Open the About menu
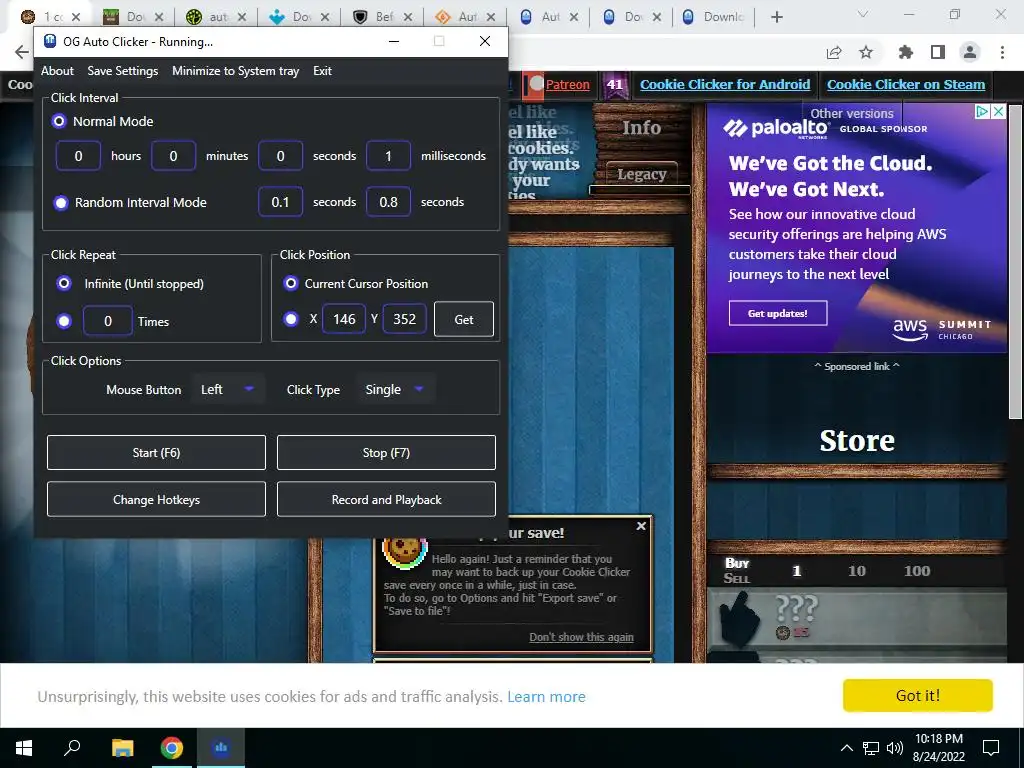The height and width of the screenshot is (768, 1024). click(x=57, y=71)
